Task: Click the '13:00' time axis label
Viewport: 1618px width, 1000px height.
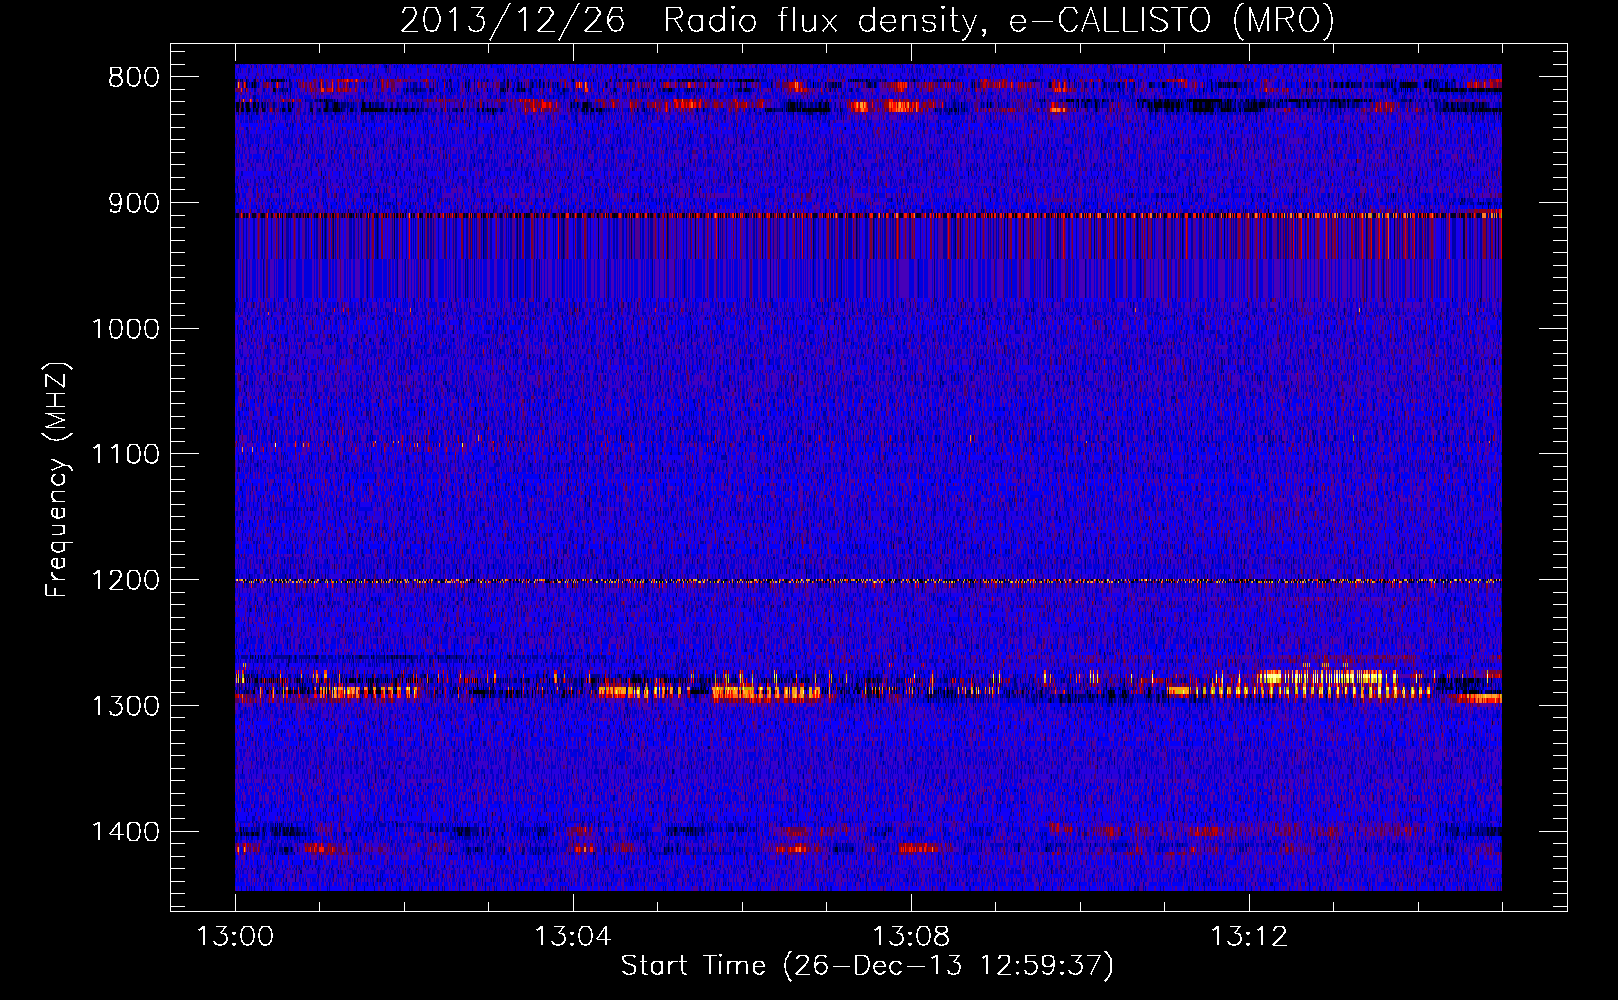Action: pos(235,937)
